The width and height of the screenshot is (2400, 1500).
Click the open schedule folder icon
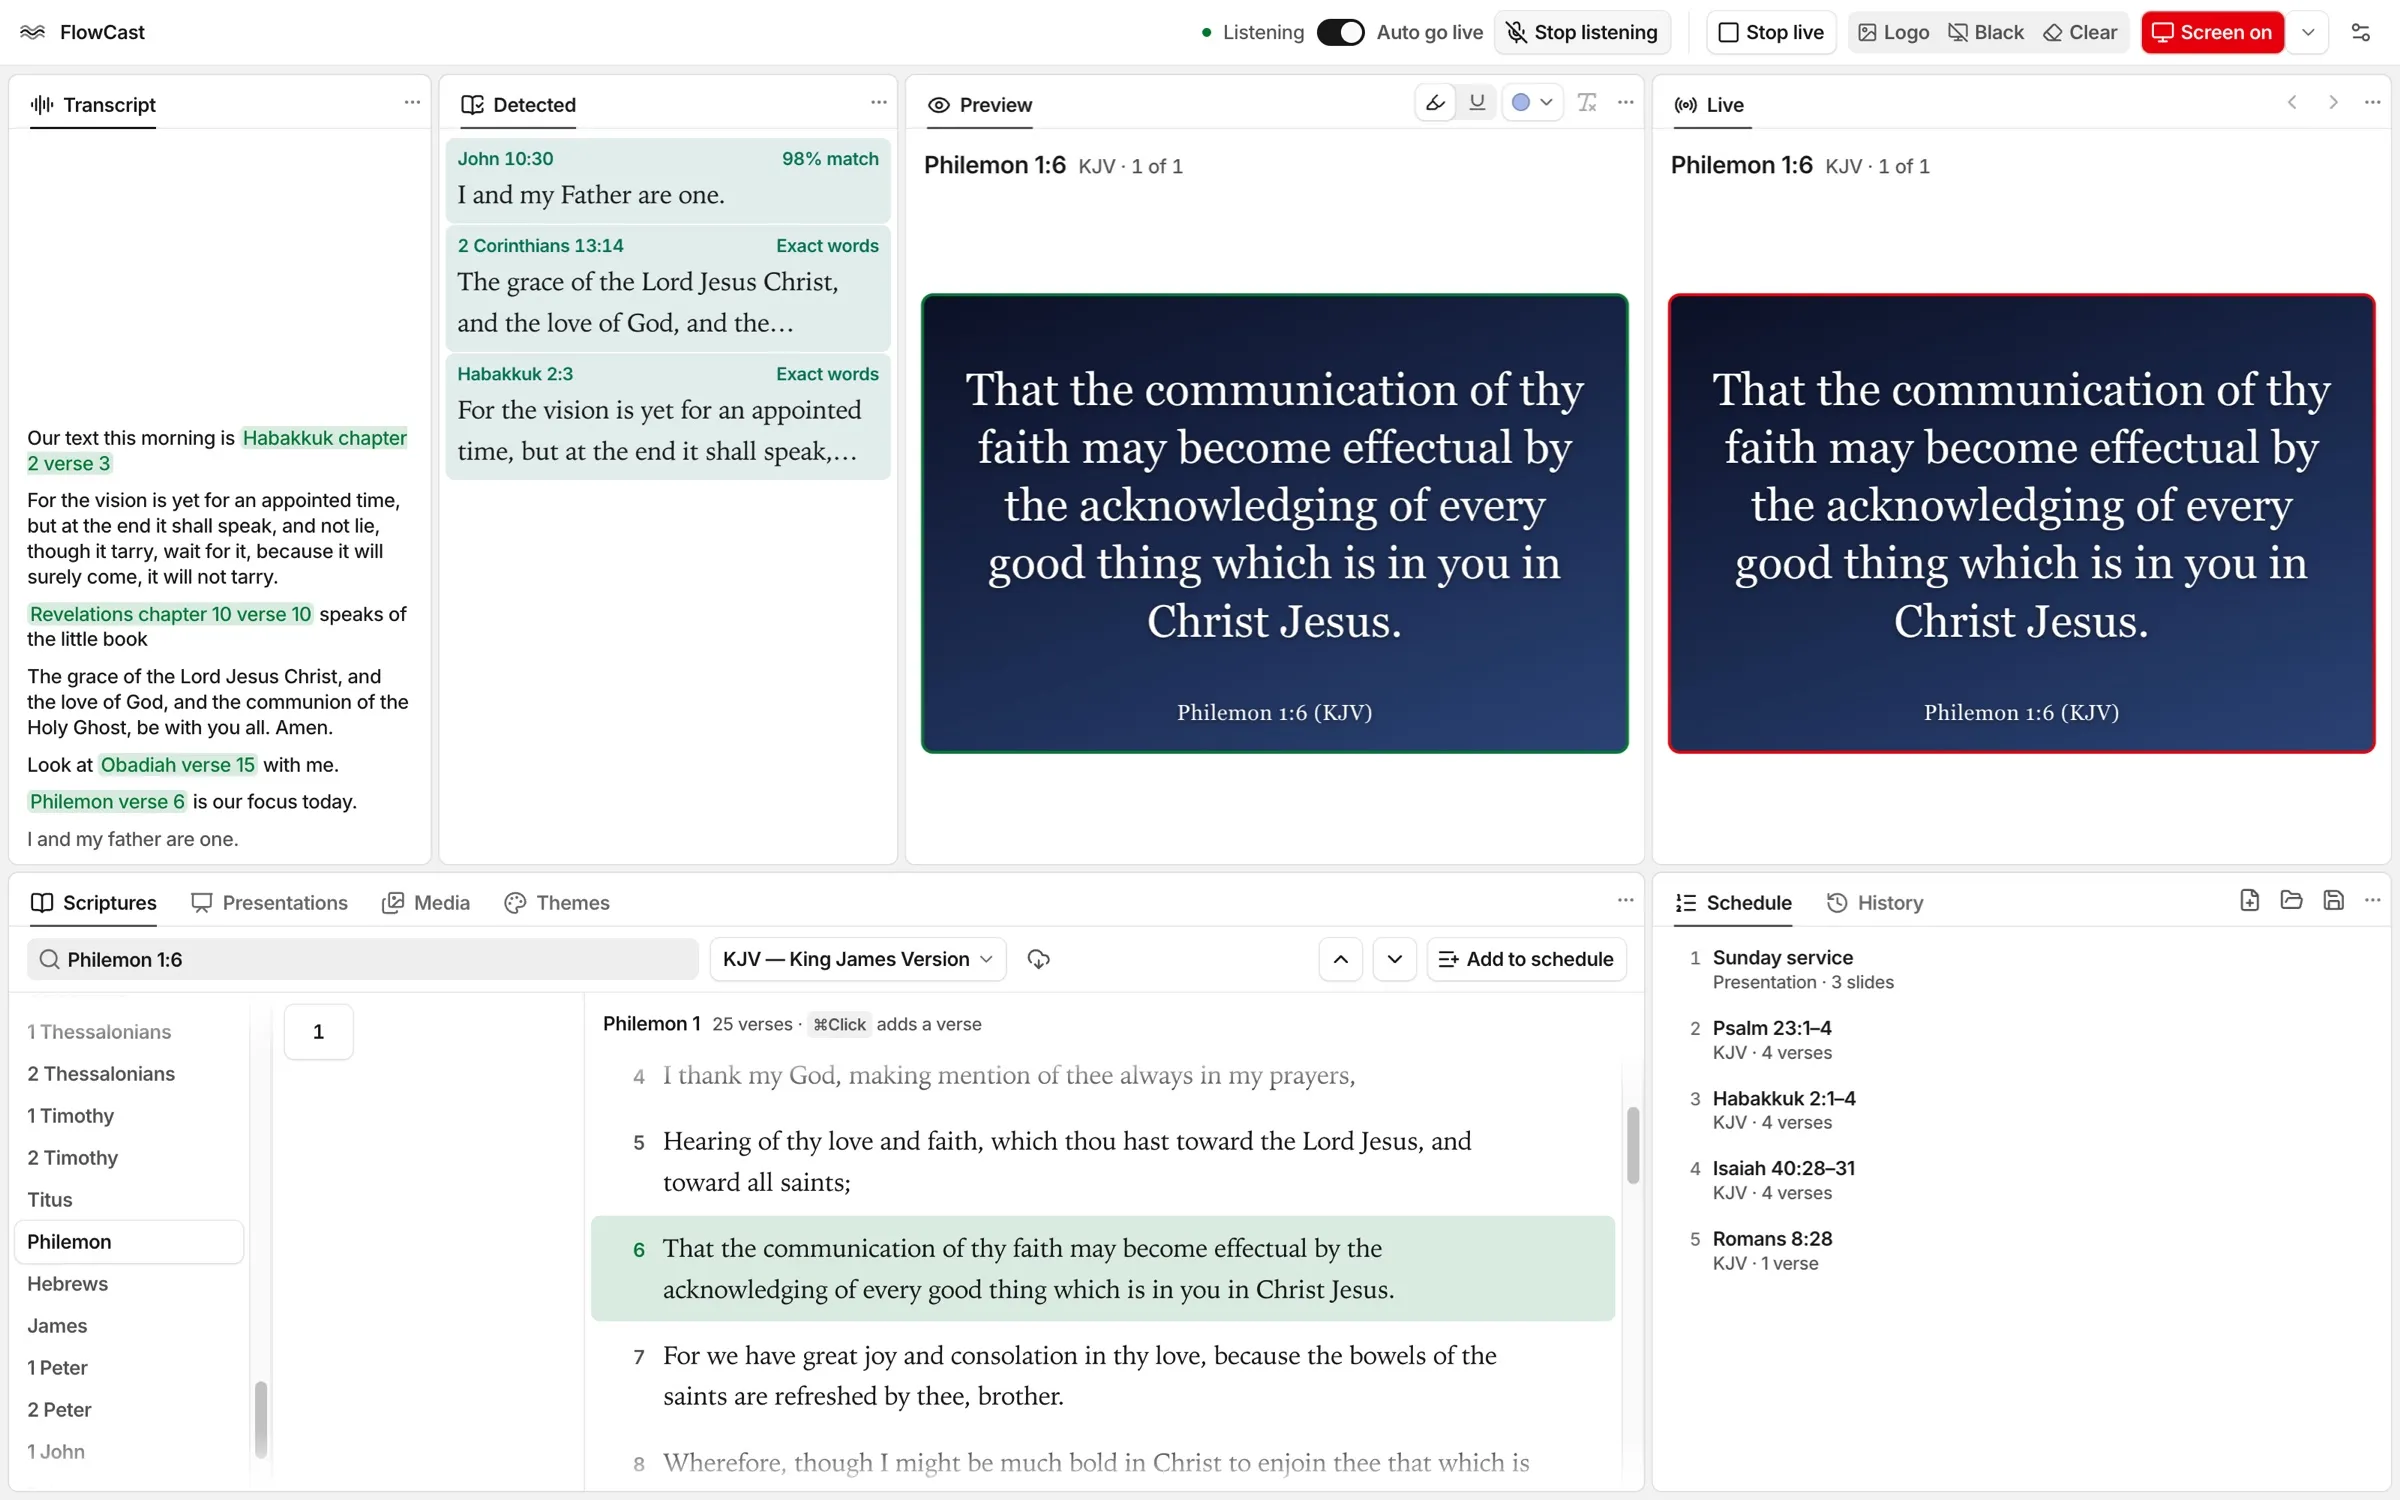click(2292, 901)
